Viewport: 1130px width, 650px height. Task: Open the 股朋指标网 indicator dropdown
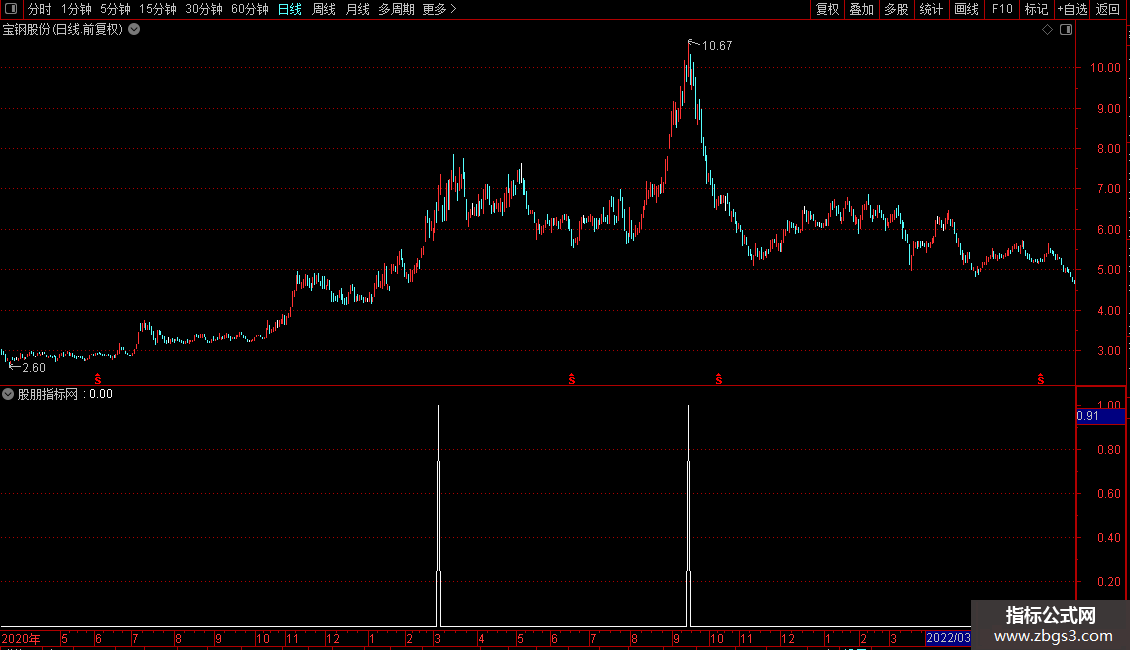(x=8, y=394)
